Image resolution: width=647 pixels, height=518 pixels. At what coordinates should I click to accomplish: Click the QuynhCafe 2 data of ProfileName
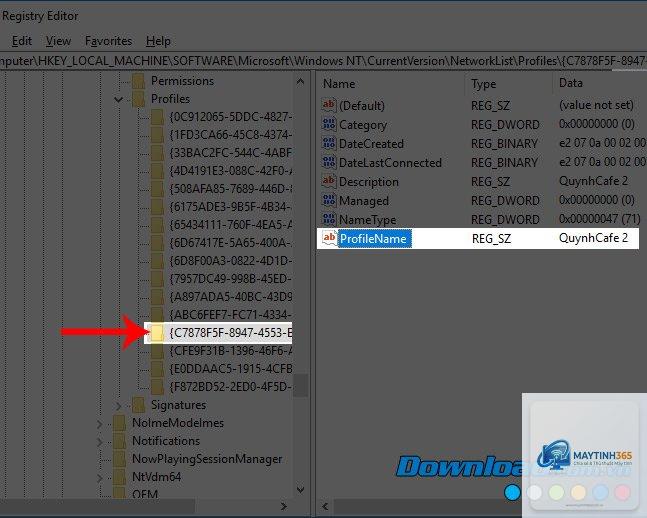[x=593, y=238]
